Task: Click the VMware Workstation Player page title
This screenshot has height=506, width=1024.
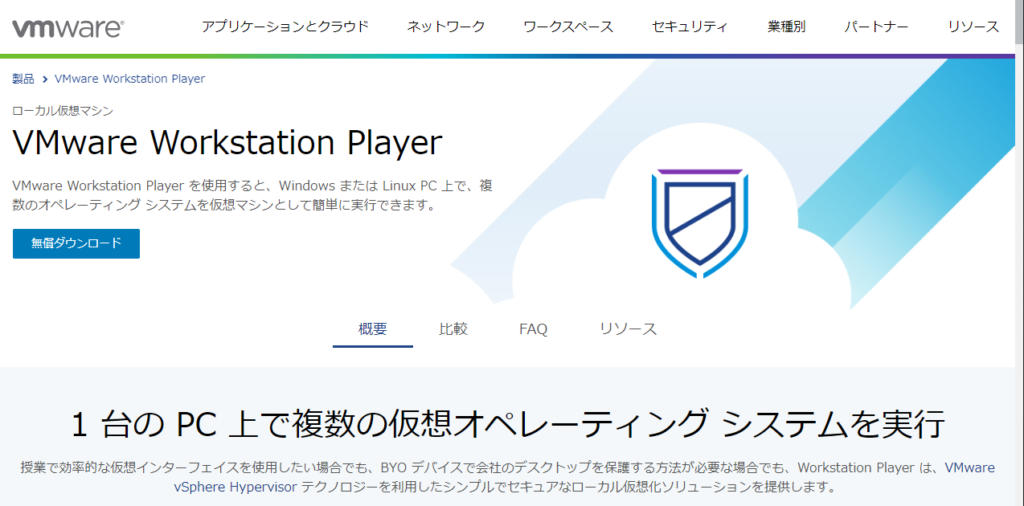Action: [x=227, y=142]
